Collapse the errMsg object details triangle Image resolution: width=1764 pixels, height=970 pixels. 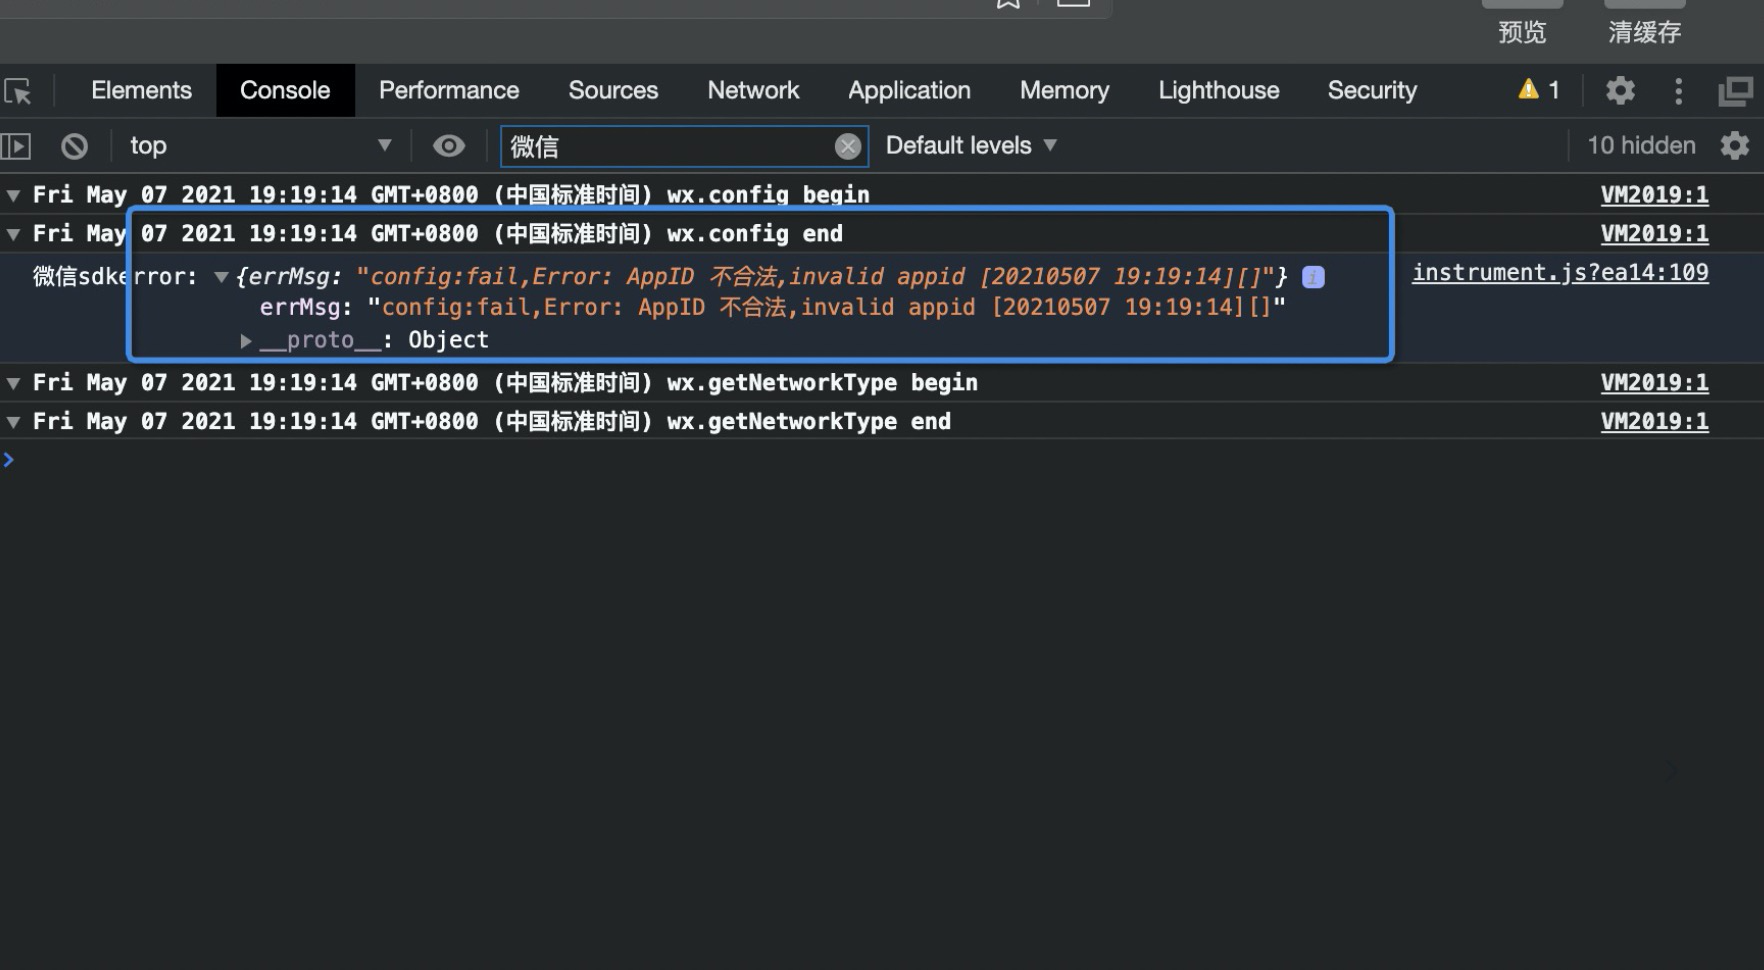pyautogui.click(x=221, y=277)
